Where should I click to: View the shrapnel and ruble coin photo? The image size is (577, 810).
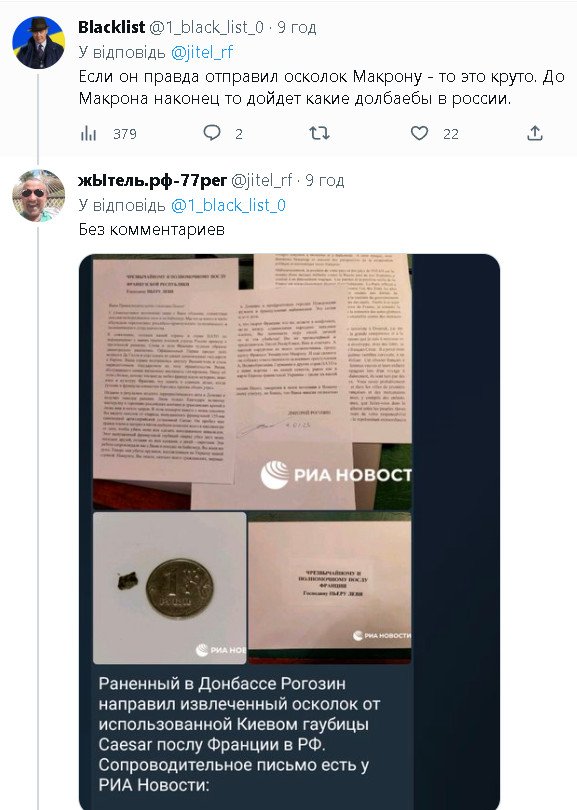[x=169, y=588]
